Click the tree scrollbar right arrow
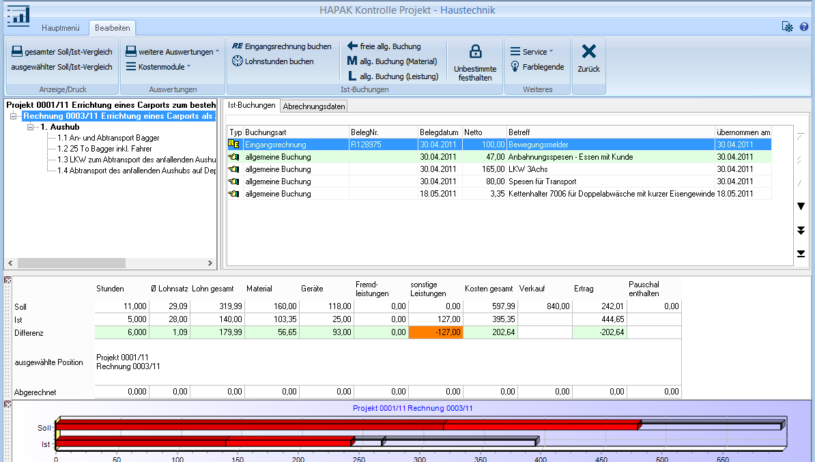The height and width of the screenshot is (462, 815). pyautogui.click(x=210, y=263)
